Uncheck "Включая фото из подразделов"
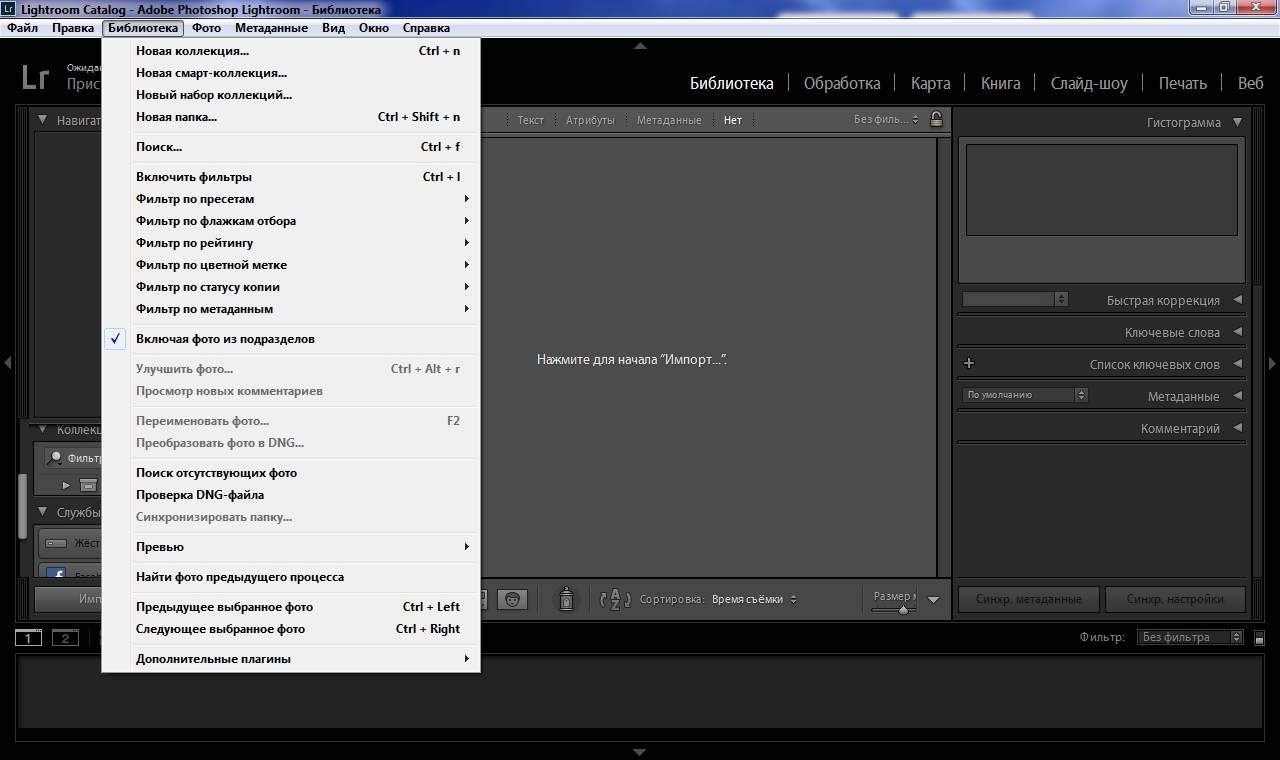 tap(291, 339)
